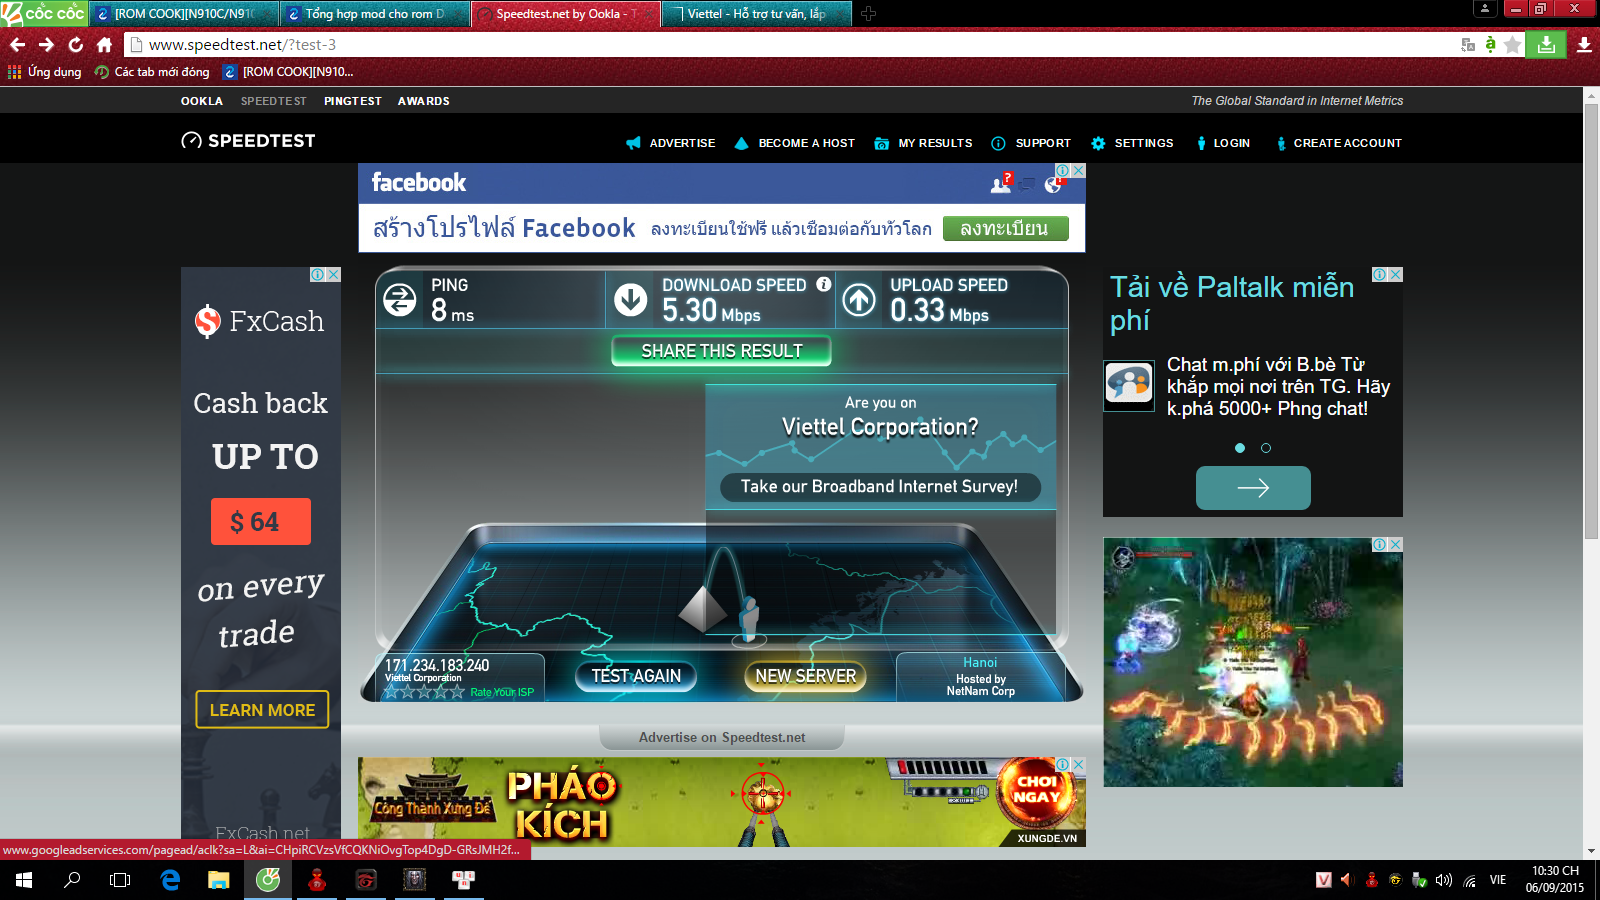The image size is (1600, 900).
Task: Click the browser reload page icon
Action: point(75,45)
